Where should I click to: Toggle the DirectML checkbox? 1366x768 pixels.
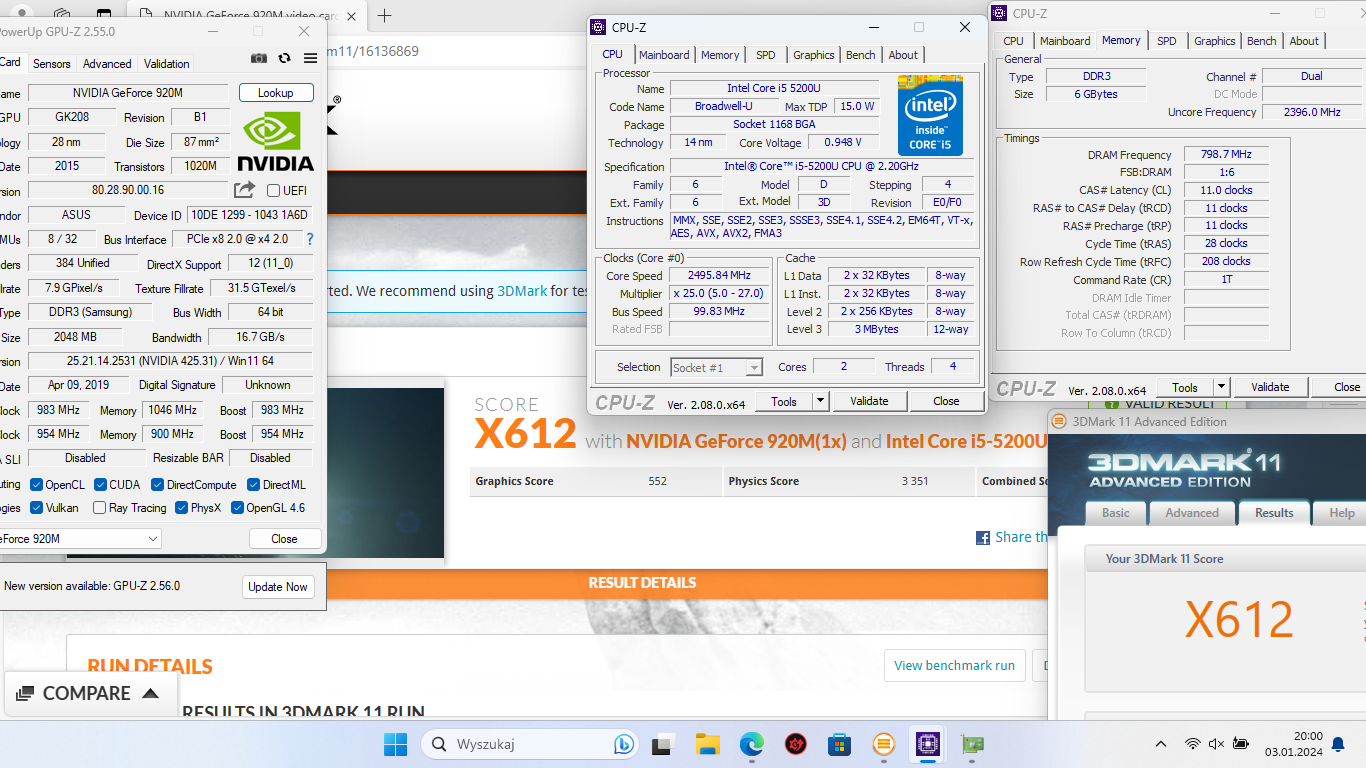pyautogui.click(x=253, y=485)
